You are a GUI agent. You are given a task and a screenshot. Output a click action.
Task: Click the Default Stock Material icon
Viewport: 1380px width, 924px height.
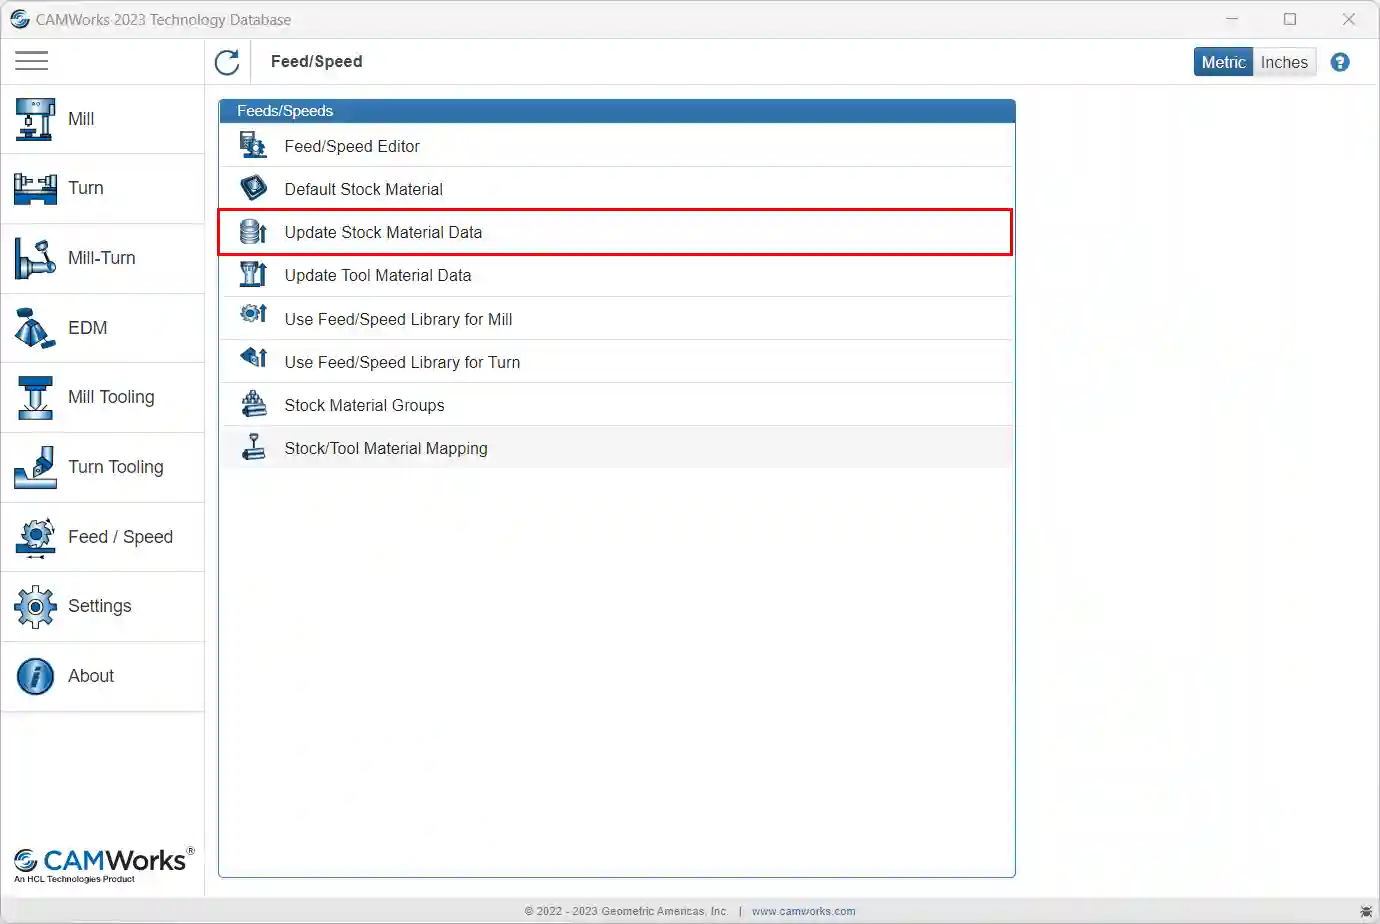(253, 188)
